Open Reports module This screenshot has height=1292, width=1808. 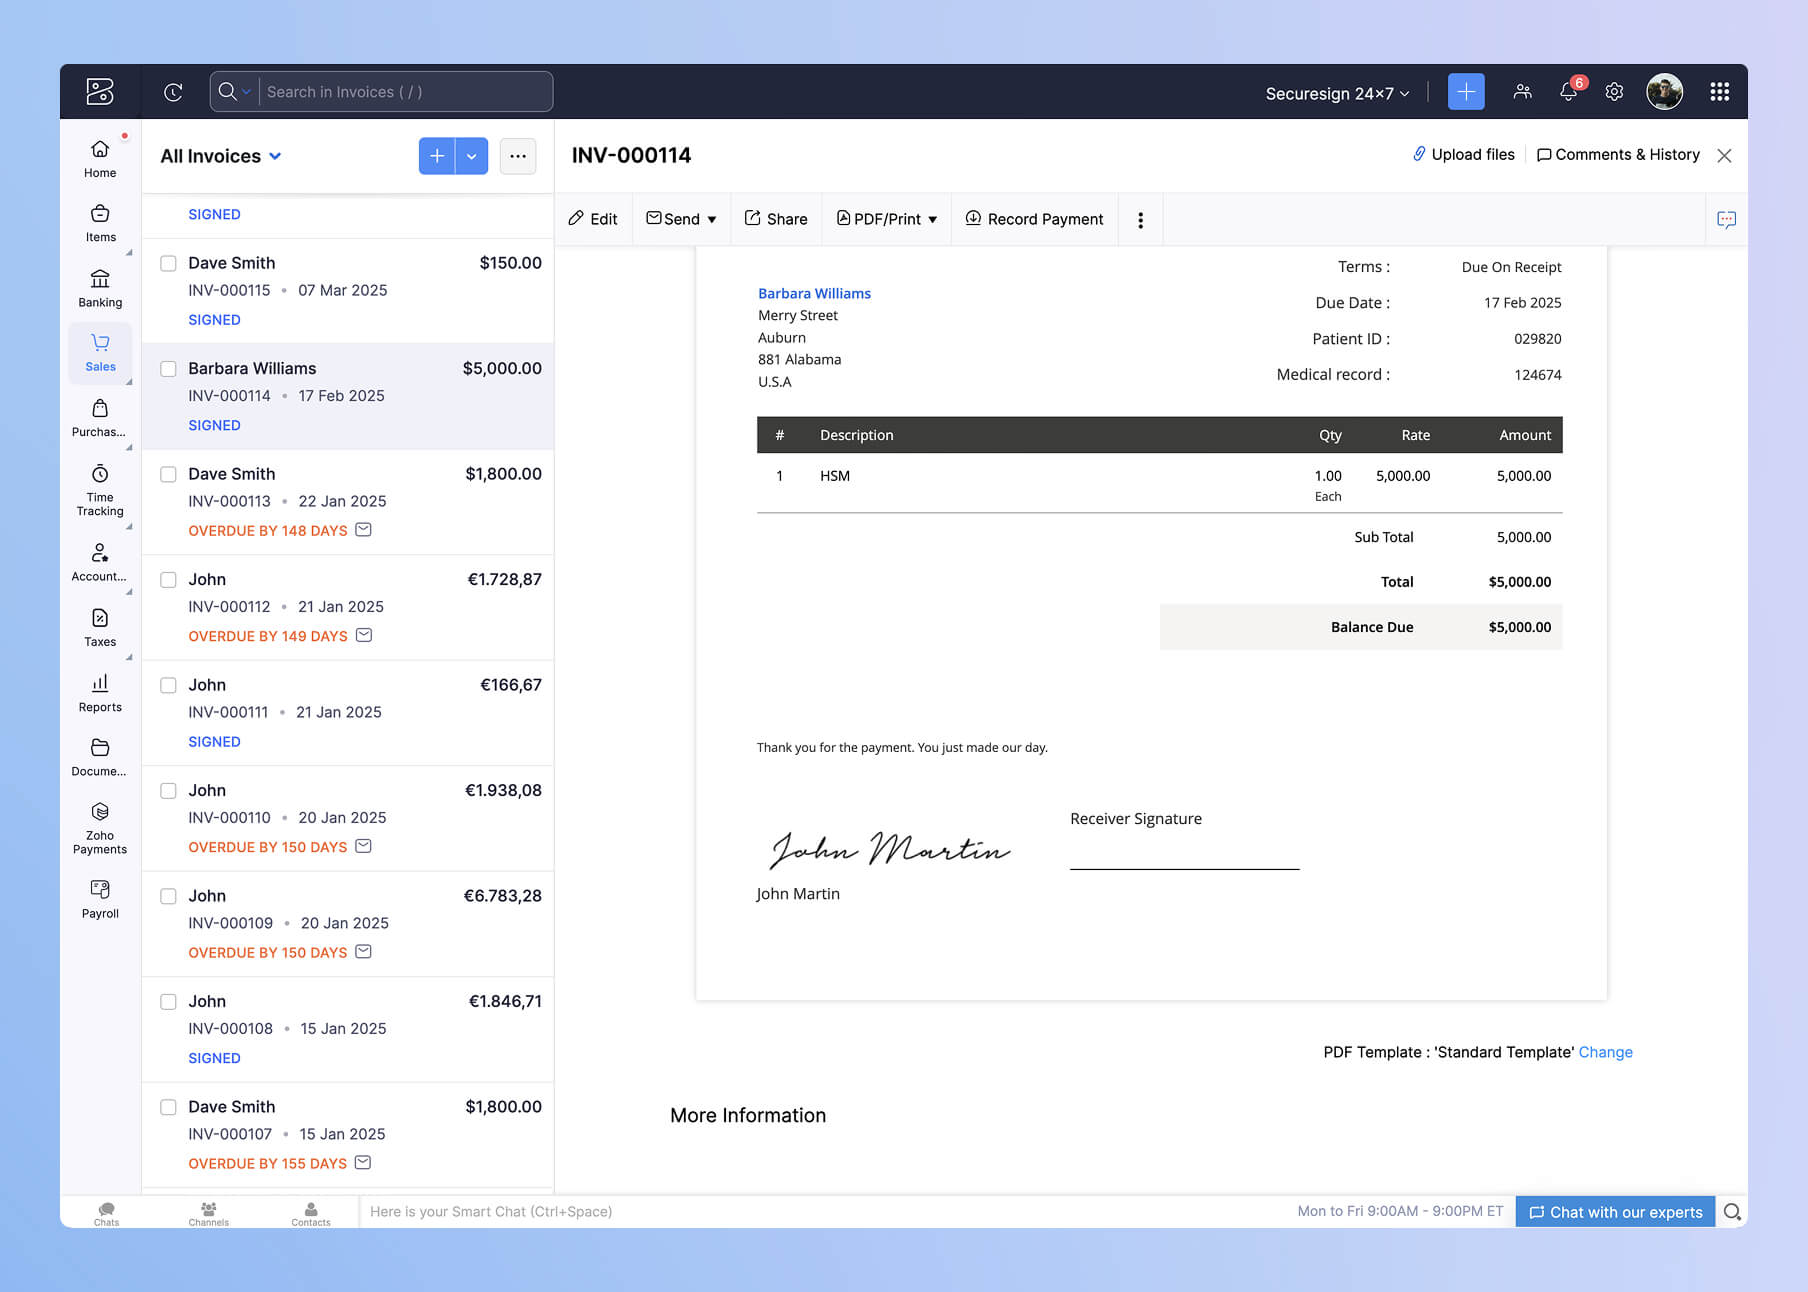(100, 693)
